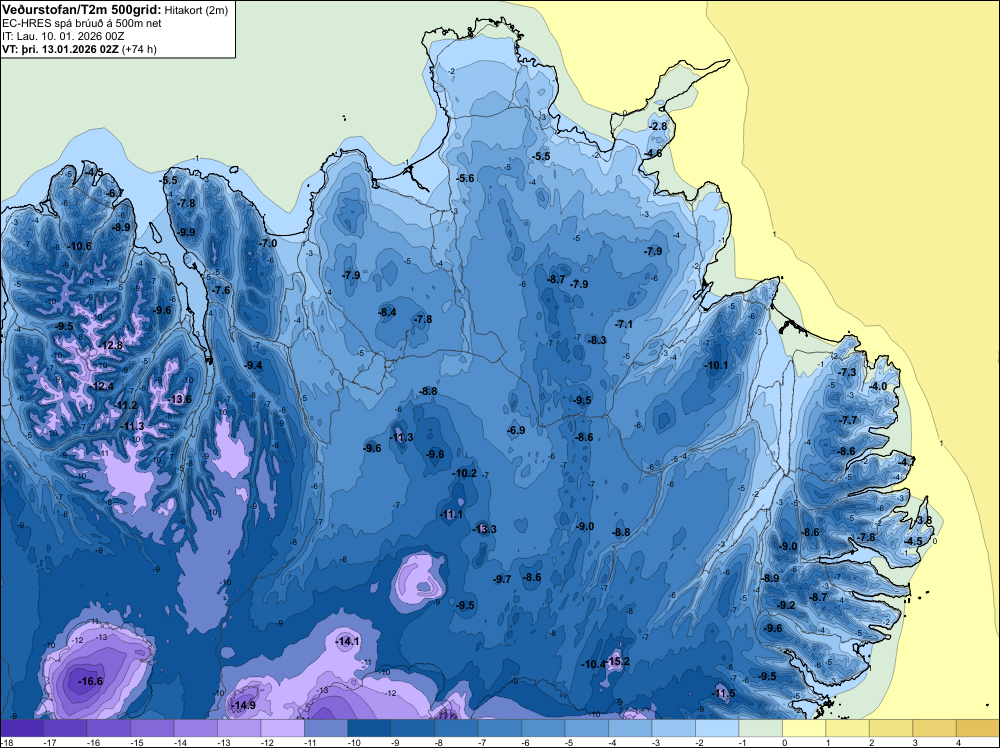Click the -11.5 temperature value
Screen dimensions: 1000x748
[x=723, y=693]
